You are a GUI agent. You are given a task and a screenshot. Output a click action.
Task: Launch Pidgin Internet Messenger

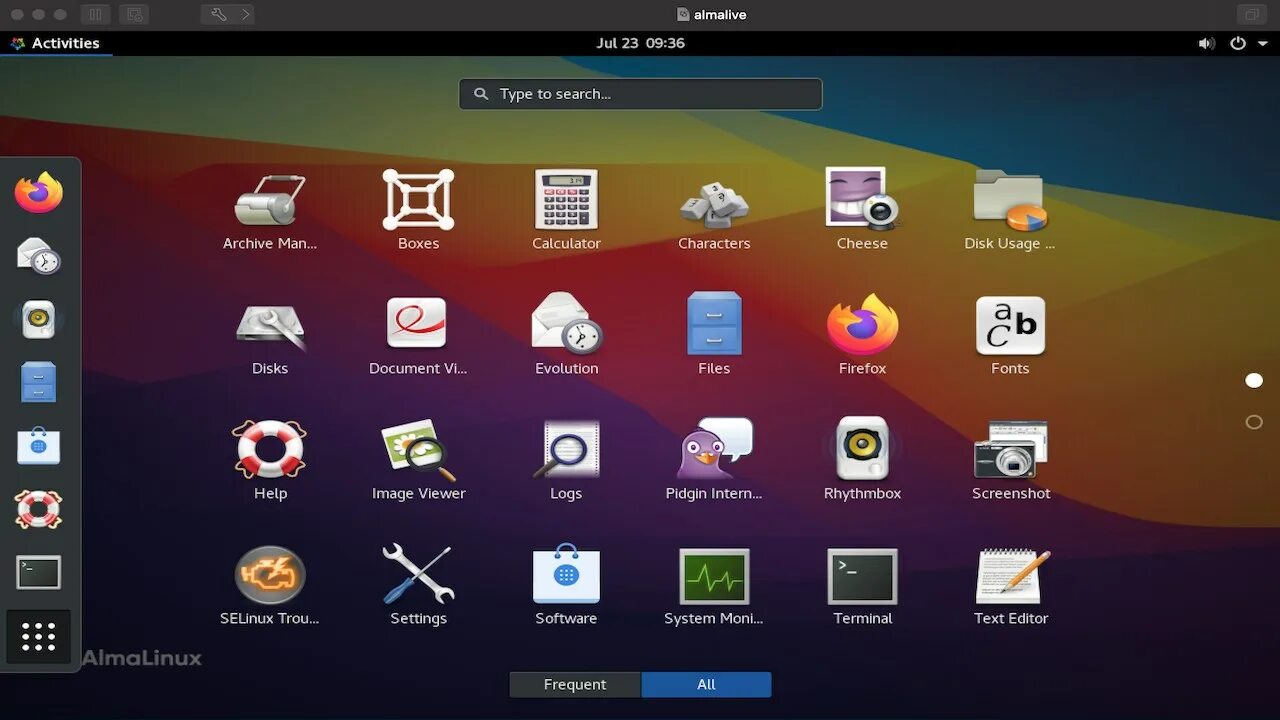[x=714, y=461]
